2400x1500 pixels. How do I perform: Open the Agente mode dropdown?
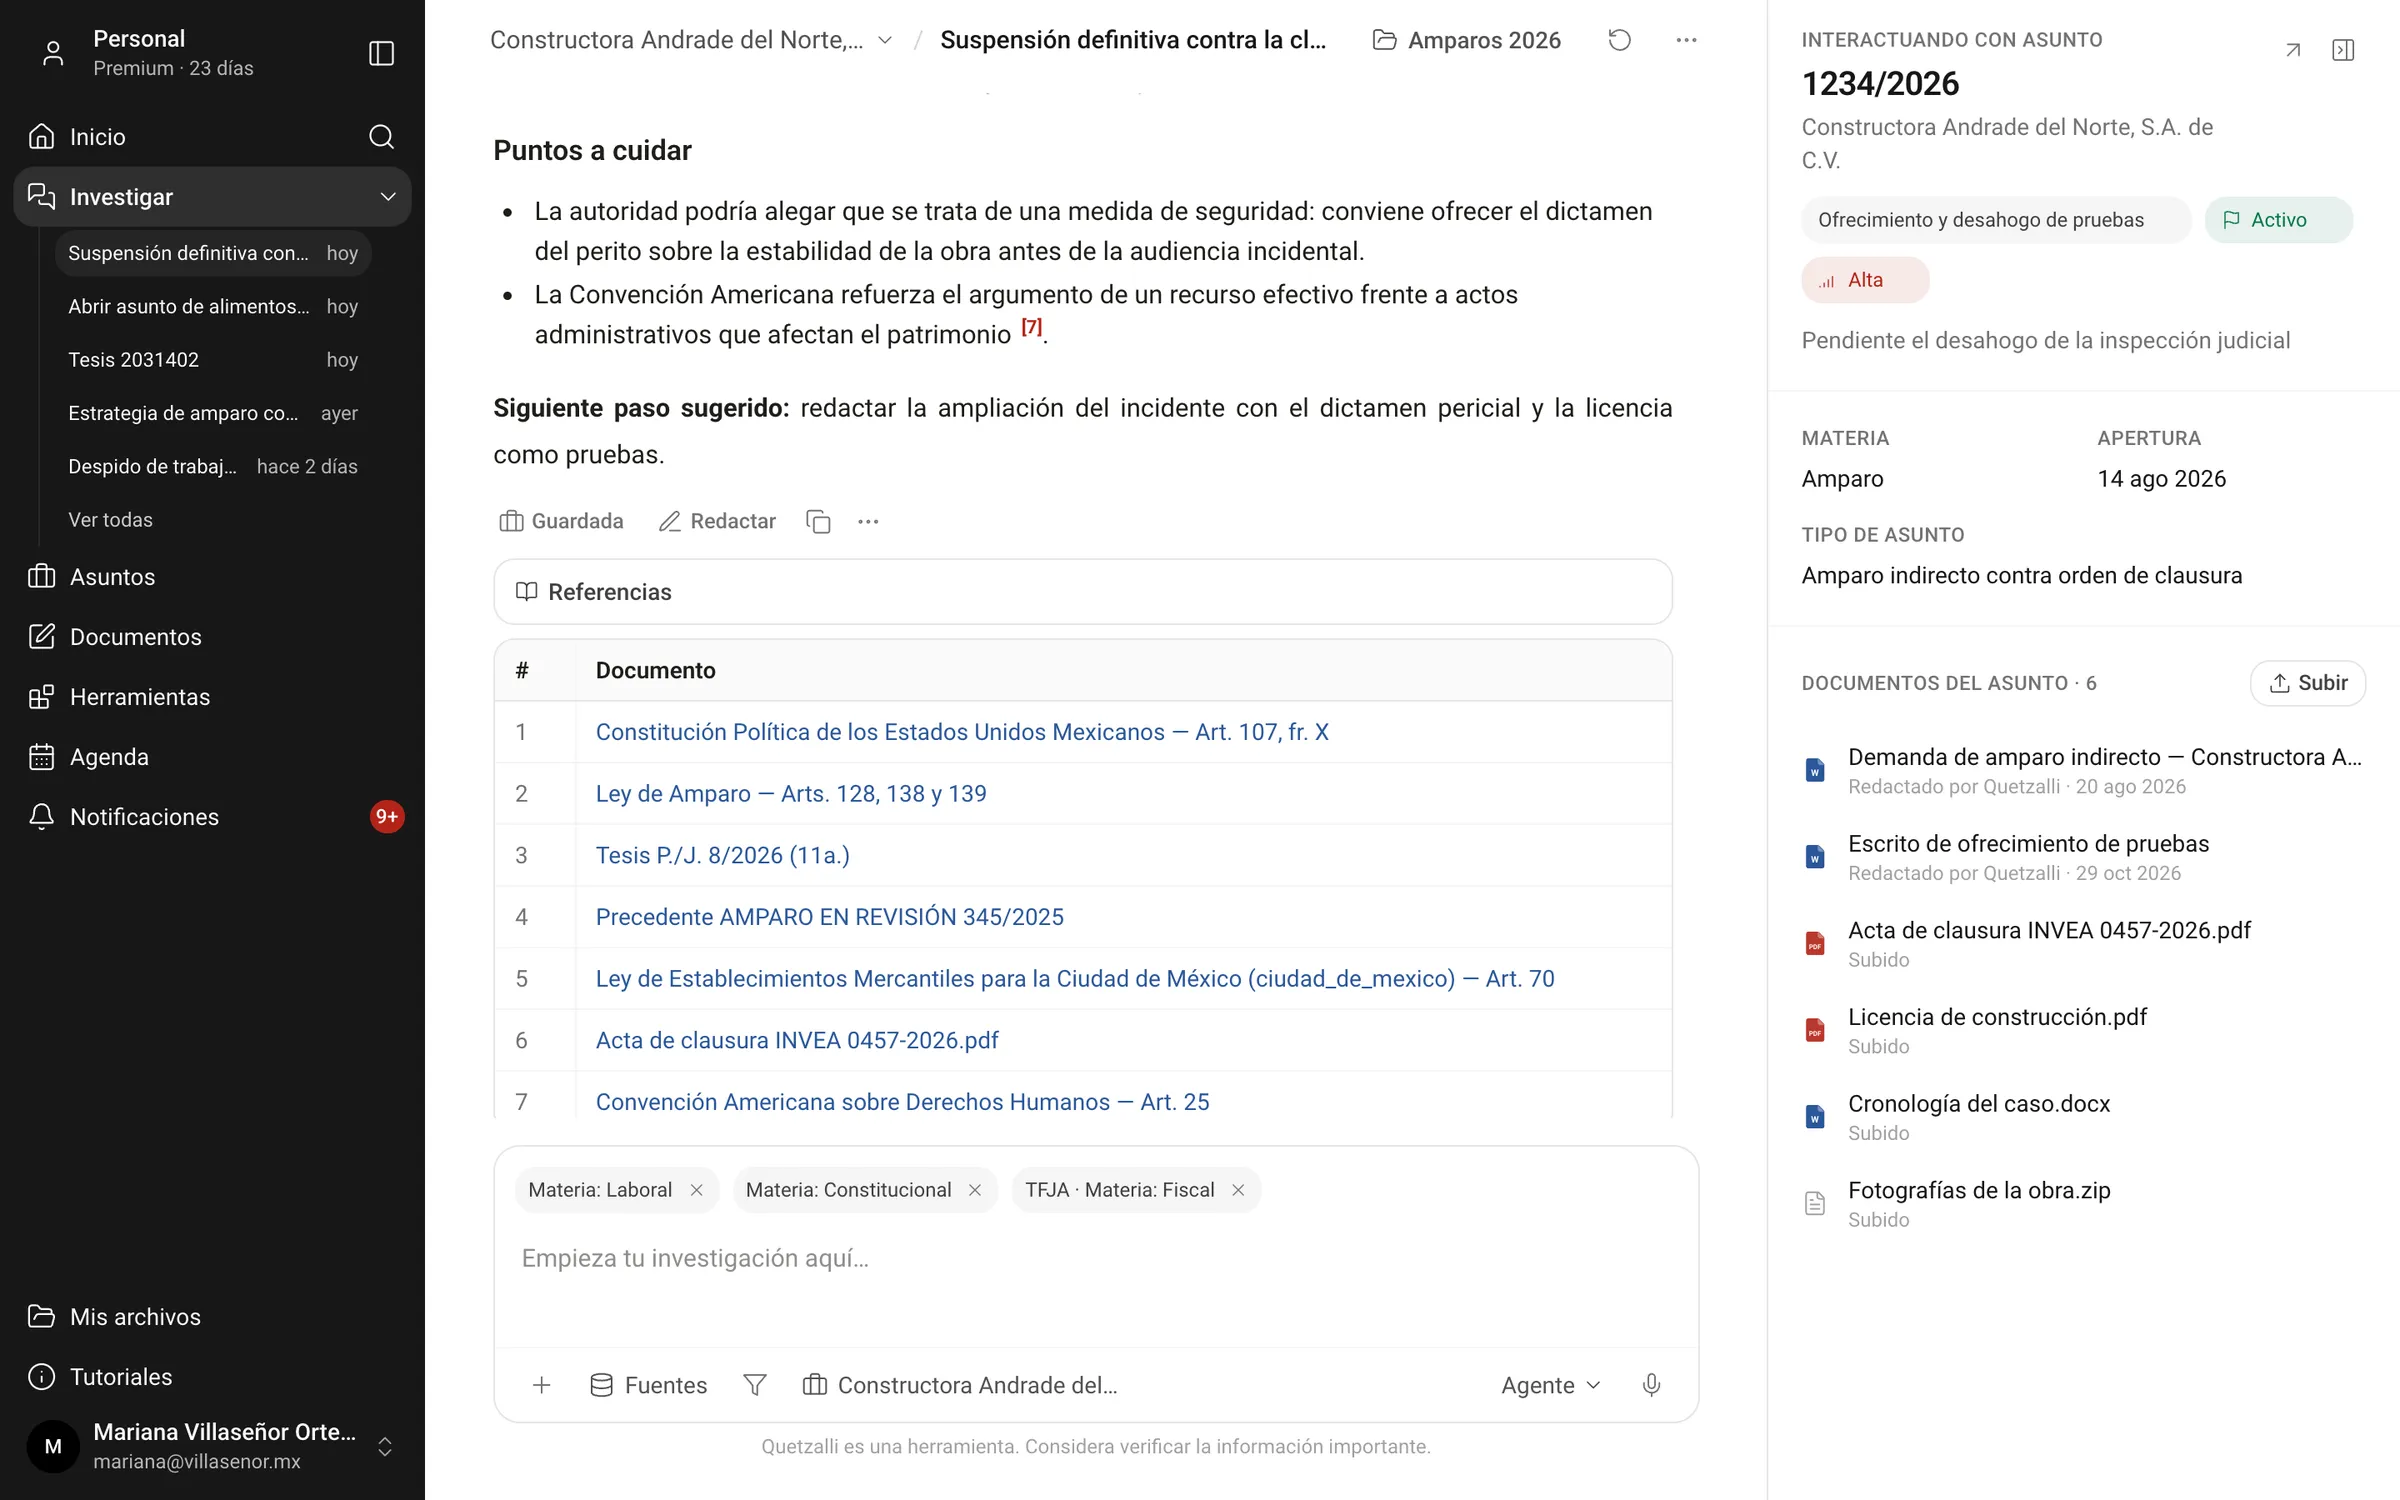click(1551, 1385)
